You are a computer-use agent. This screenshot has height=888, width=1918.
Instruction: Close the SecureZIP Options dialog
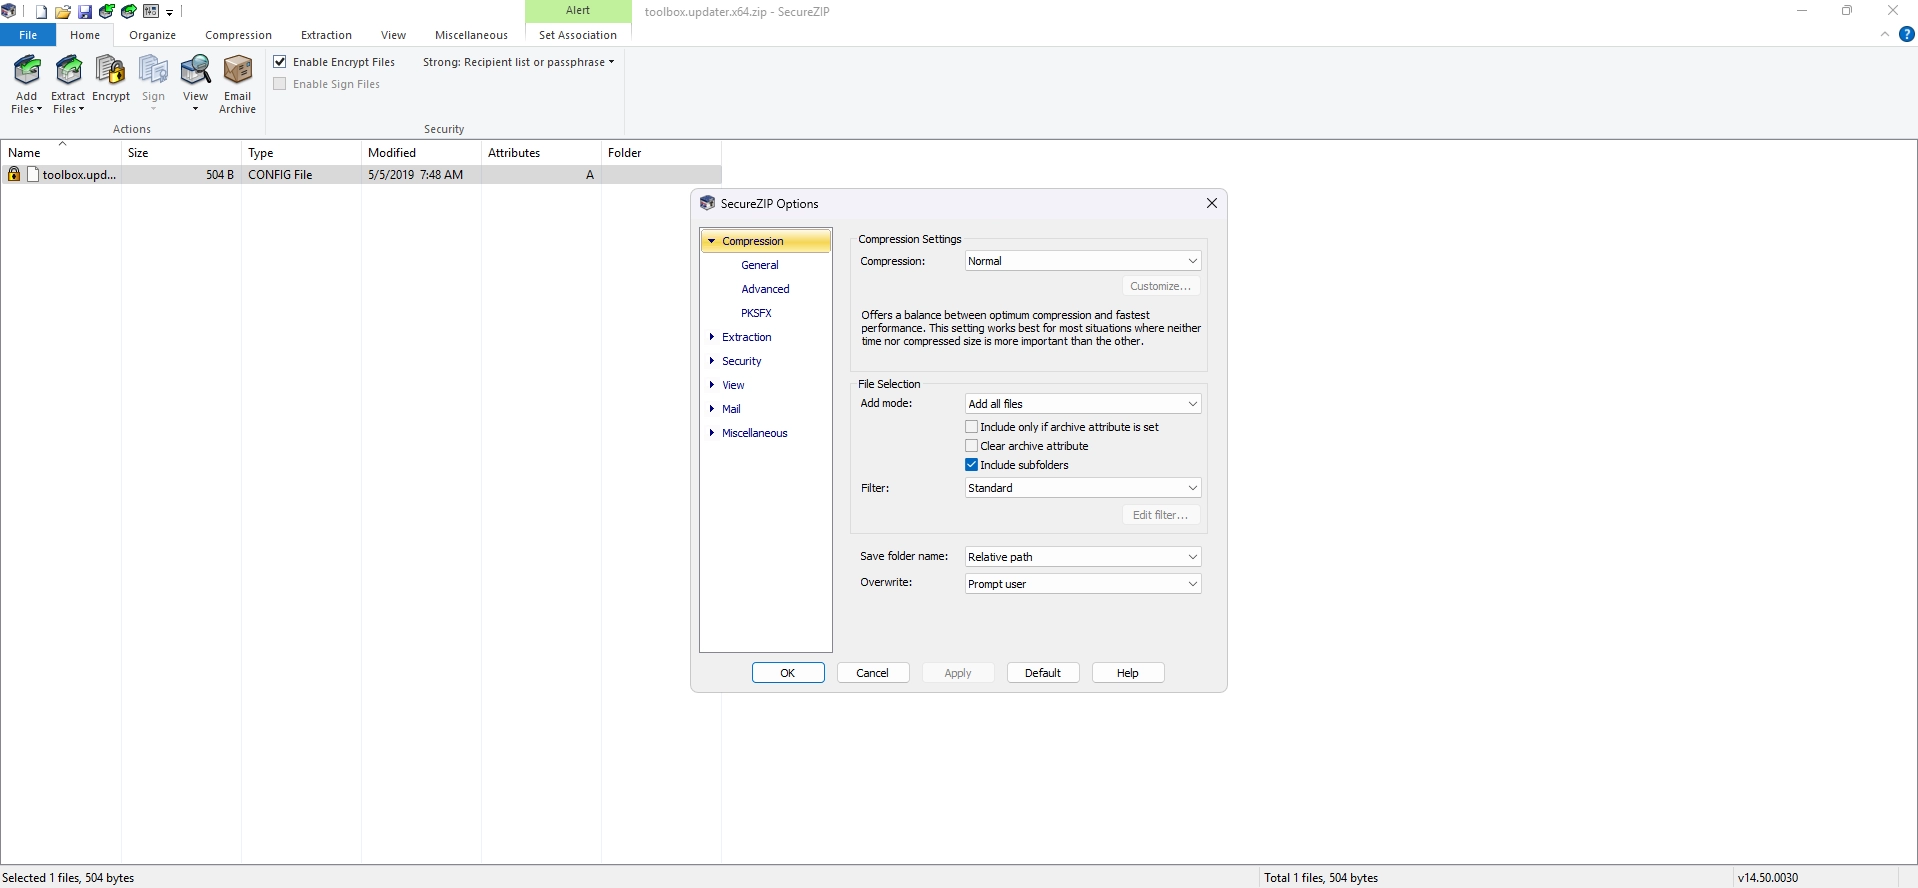[1212, 203]
